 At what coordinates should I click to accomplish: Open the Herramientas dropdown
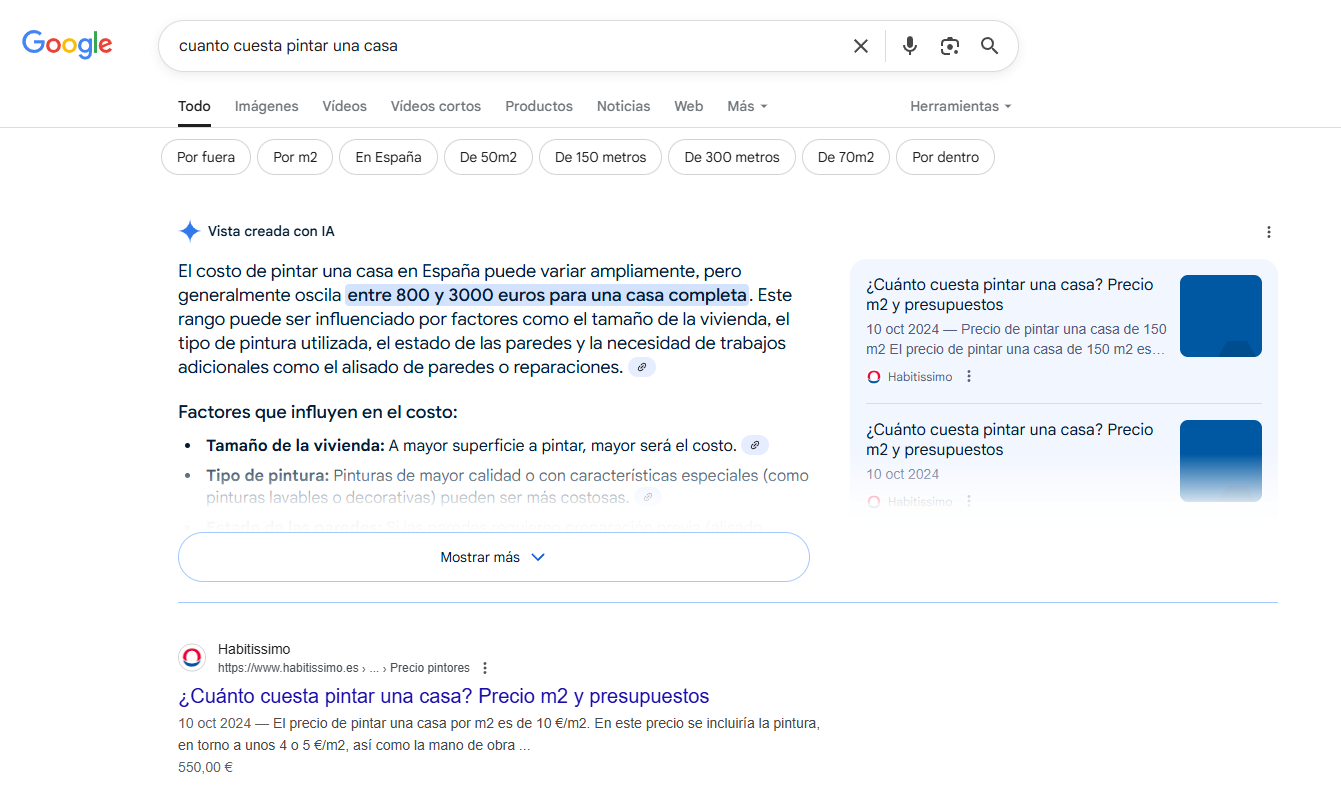[960, 106]
